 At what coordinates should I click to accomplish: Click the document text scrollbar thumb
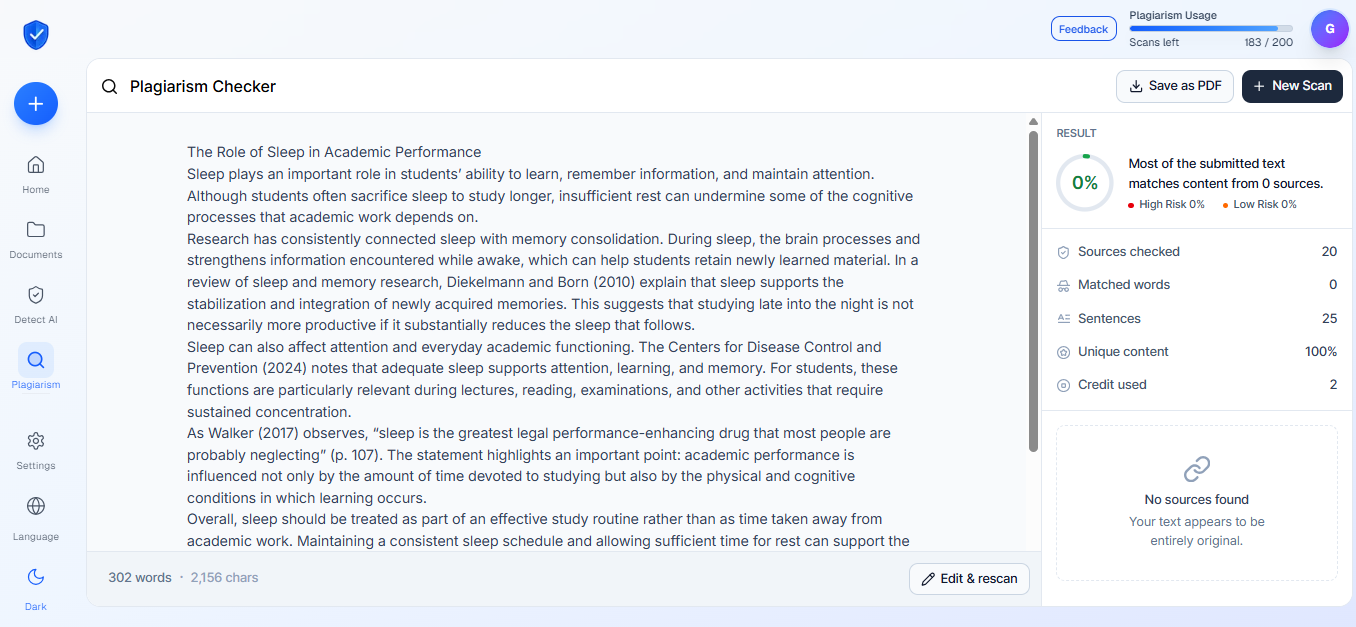1033,290
